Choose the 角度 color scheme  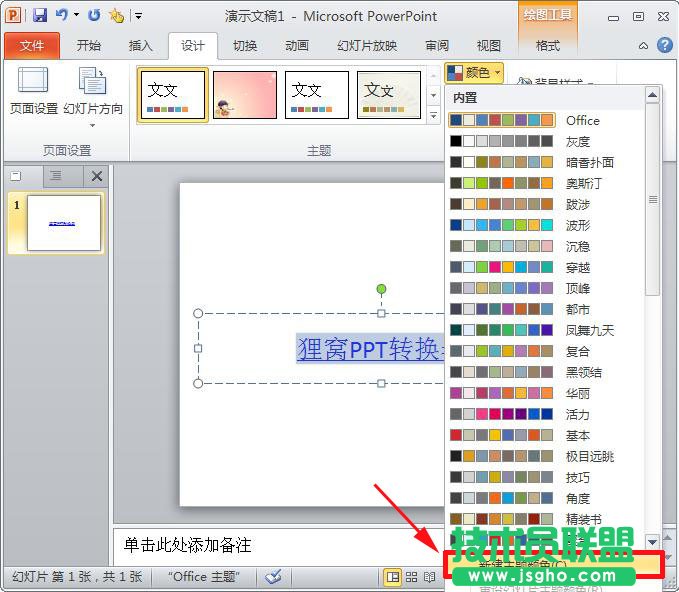pos(546,498)
